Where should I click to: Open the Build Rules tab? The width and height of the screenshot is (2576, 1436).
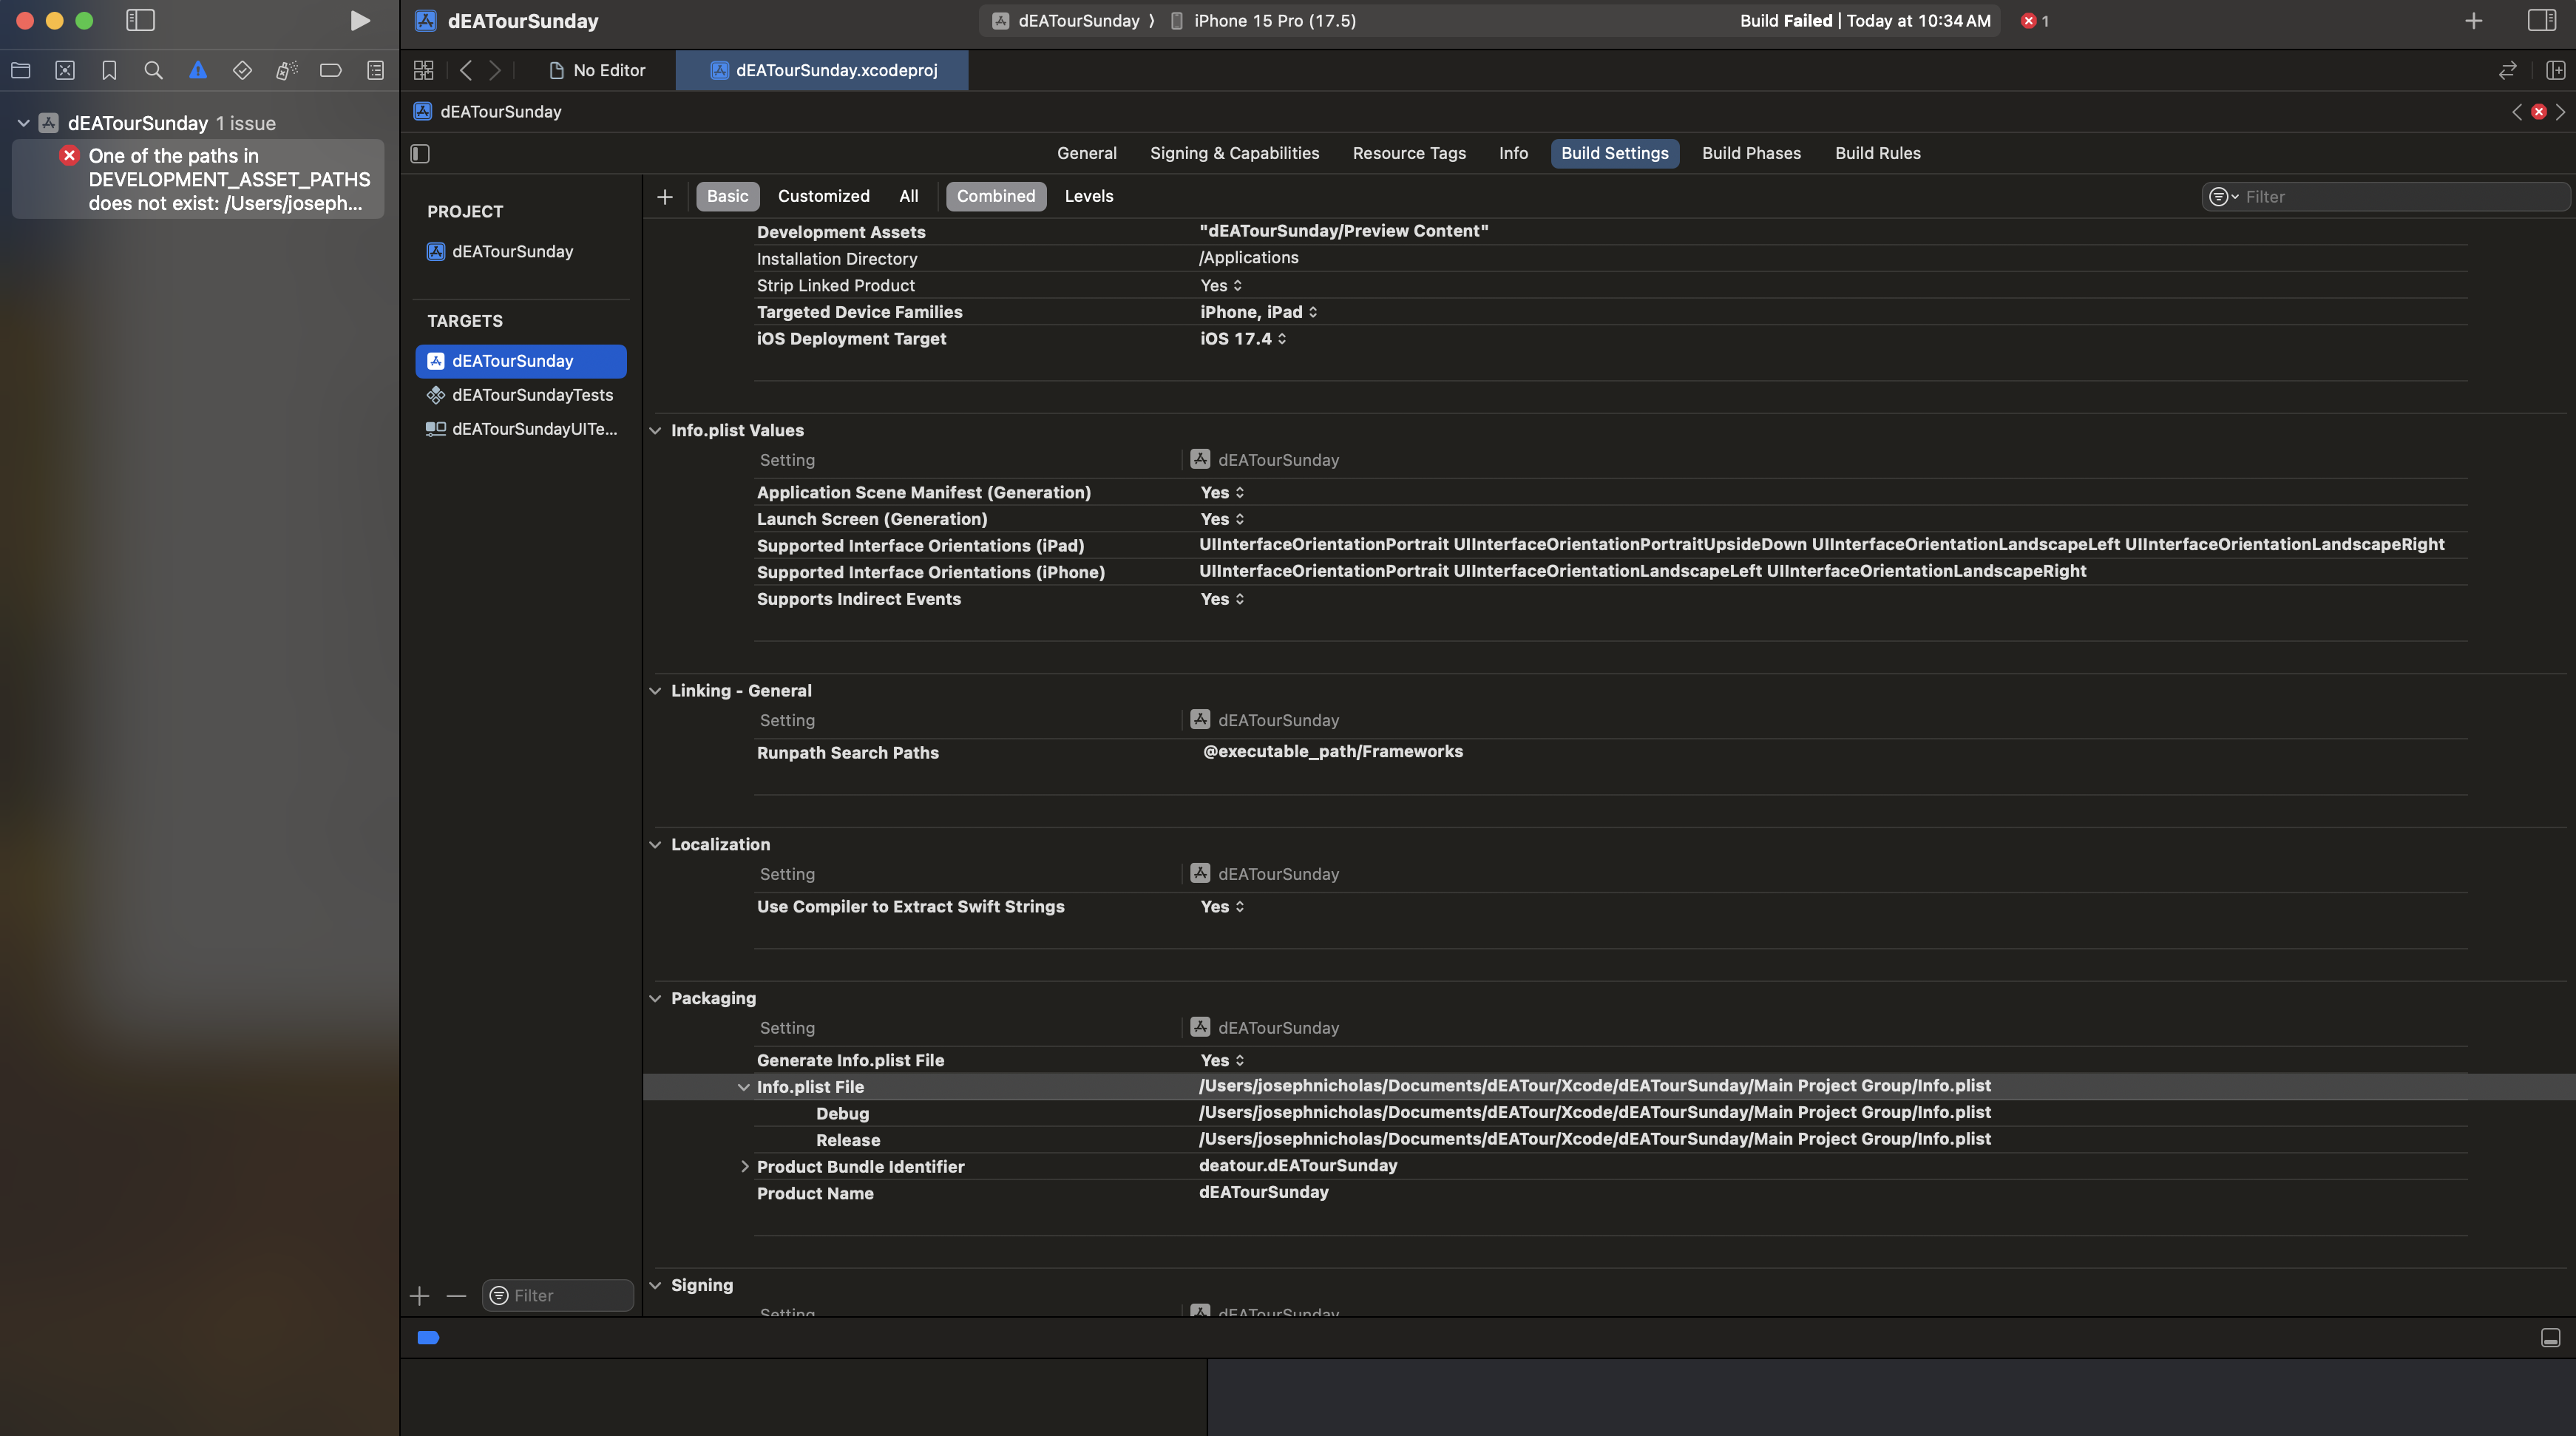coord(1877,153)
